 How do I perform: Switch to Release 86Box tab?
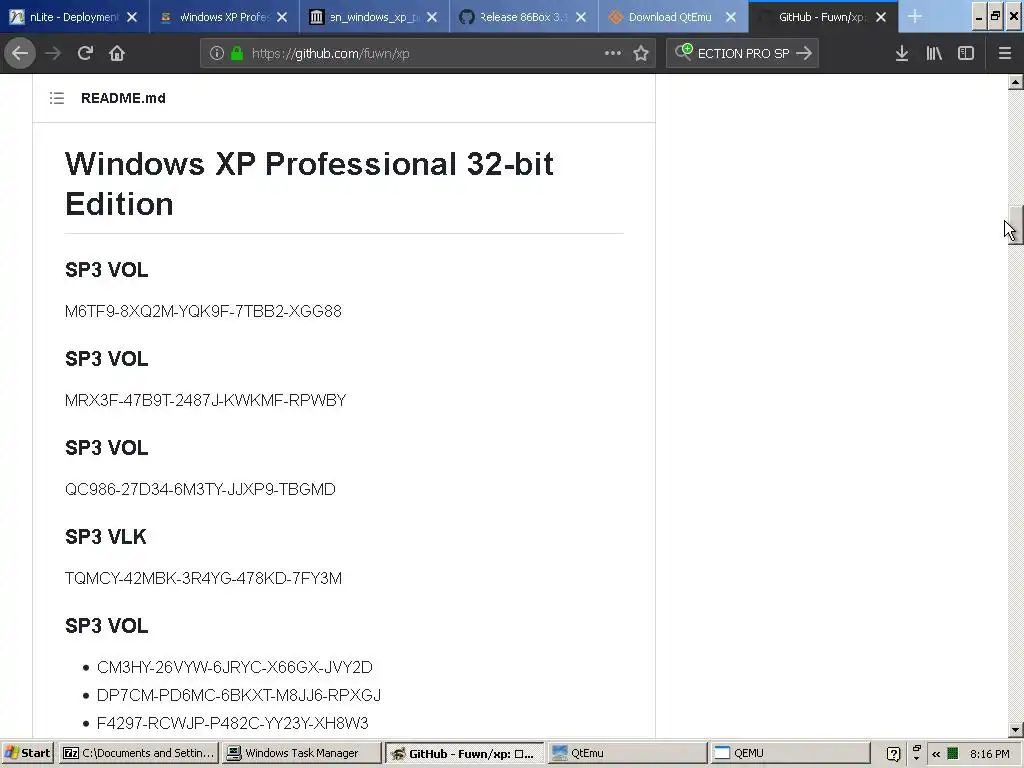(524, 17)
